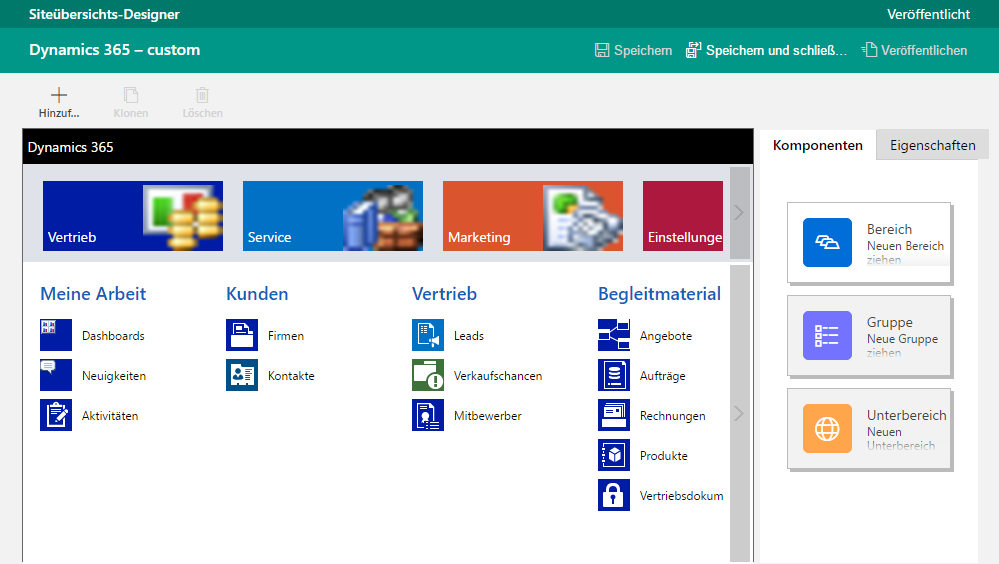Select the Bereich component tile

pos(869,243)
